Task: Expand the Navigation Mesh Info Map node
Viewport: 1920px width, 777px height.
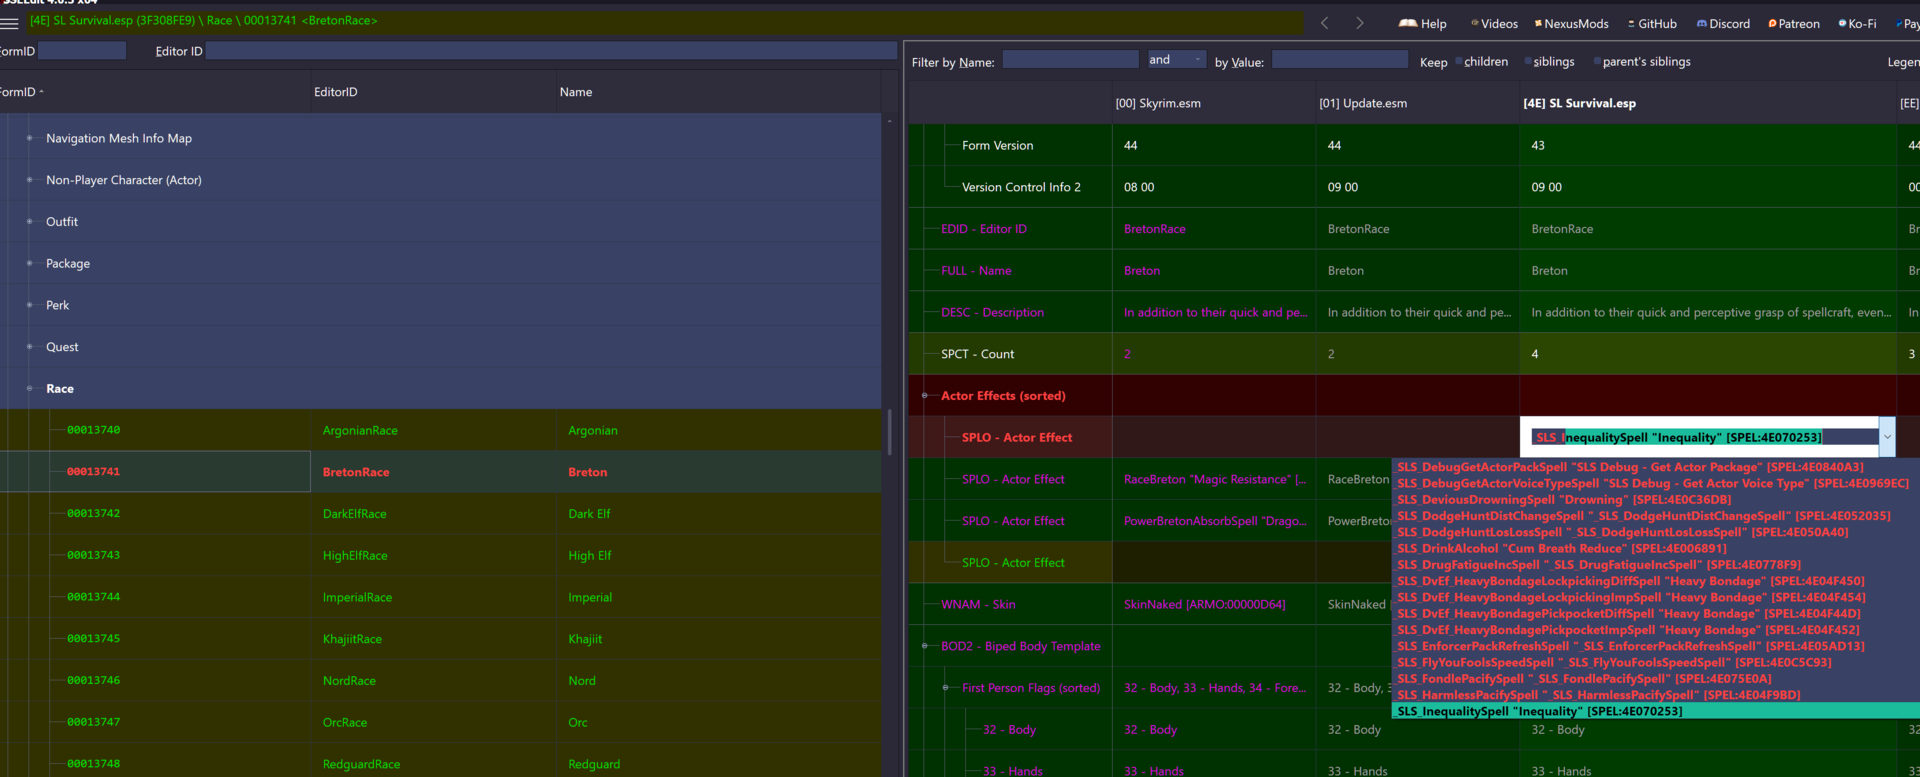Action: 29,138
